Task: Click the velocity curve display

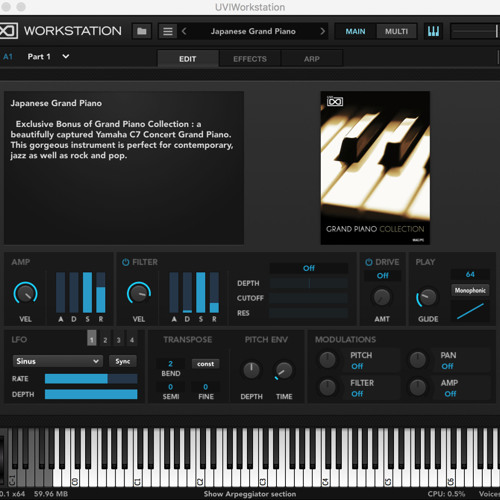Action: click(470, 311)
